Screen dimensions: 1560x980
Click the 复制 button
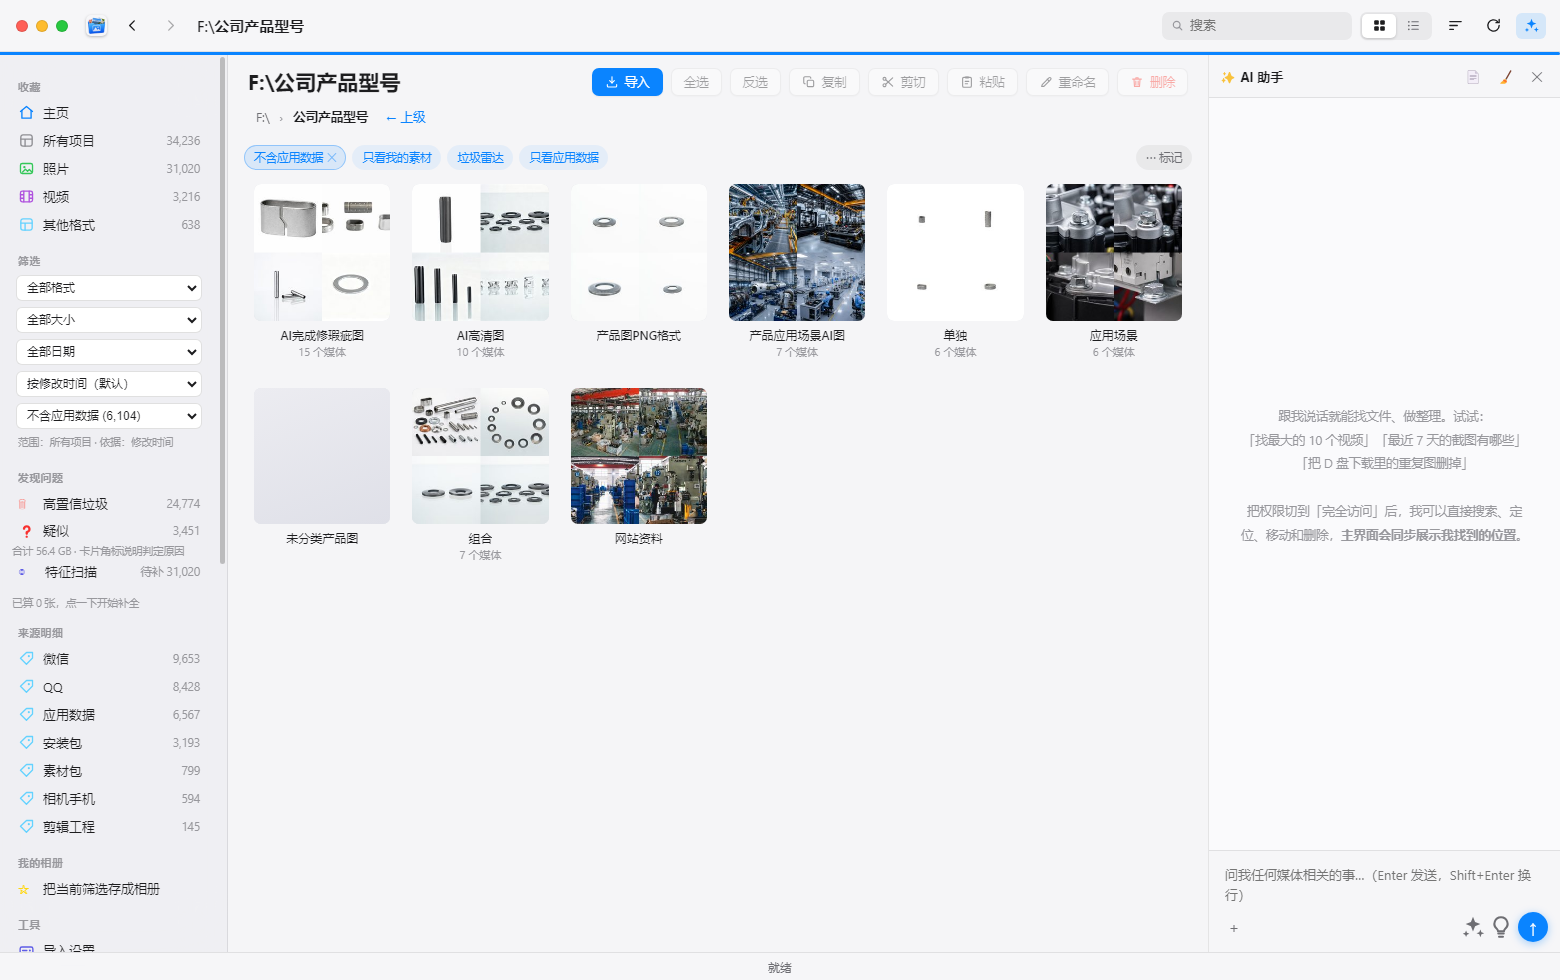pyautogui.click(x=824, y=82)
